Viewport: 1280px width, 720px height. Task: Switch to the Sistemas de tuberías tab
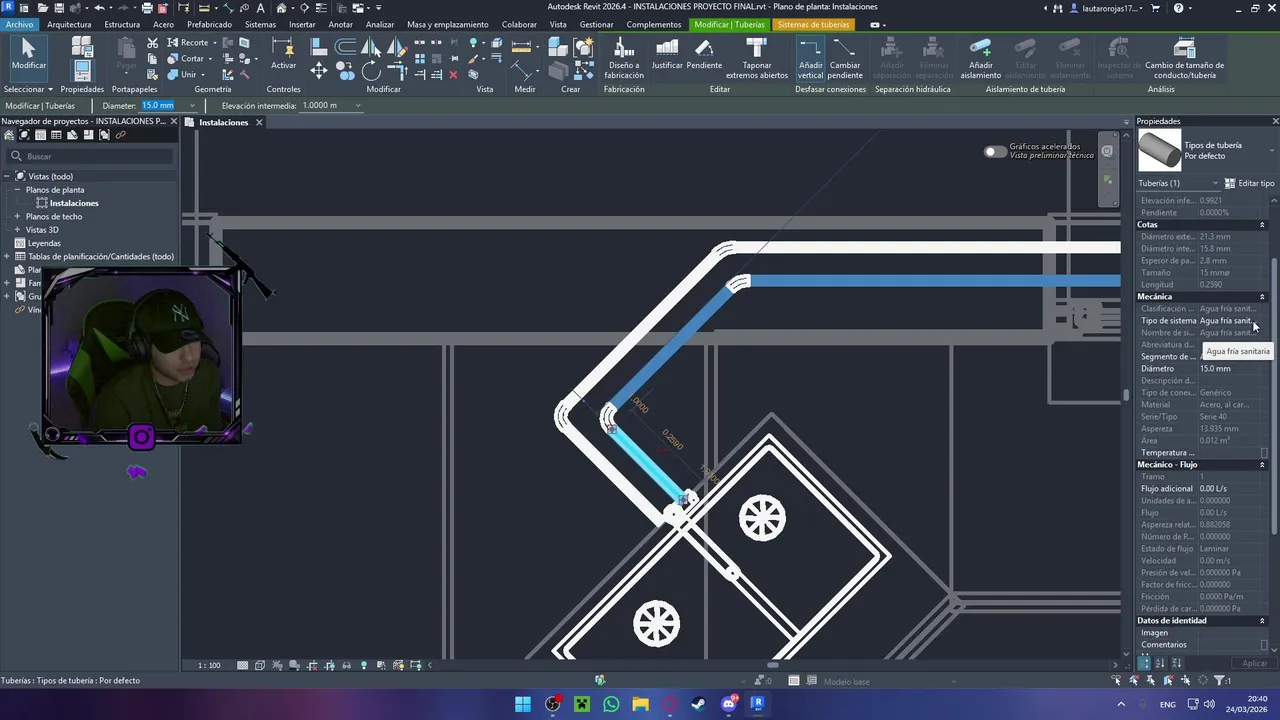[813, 24]
